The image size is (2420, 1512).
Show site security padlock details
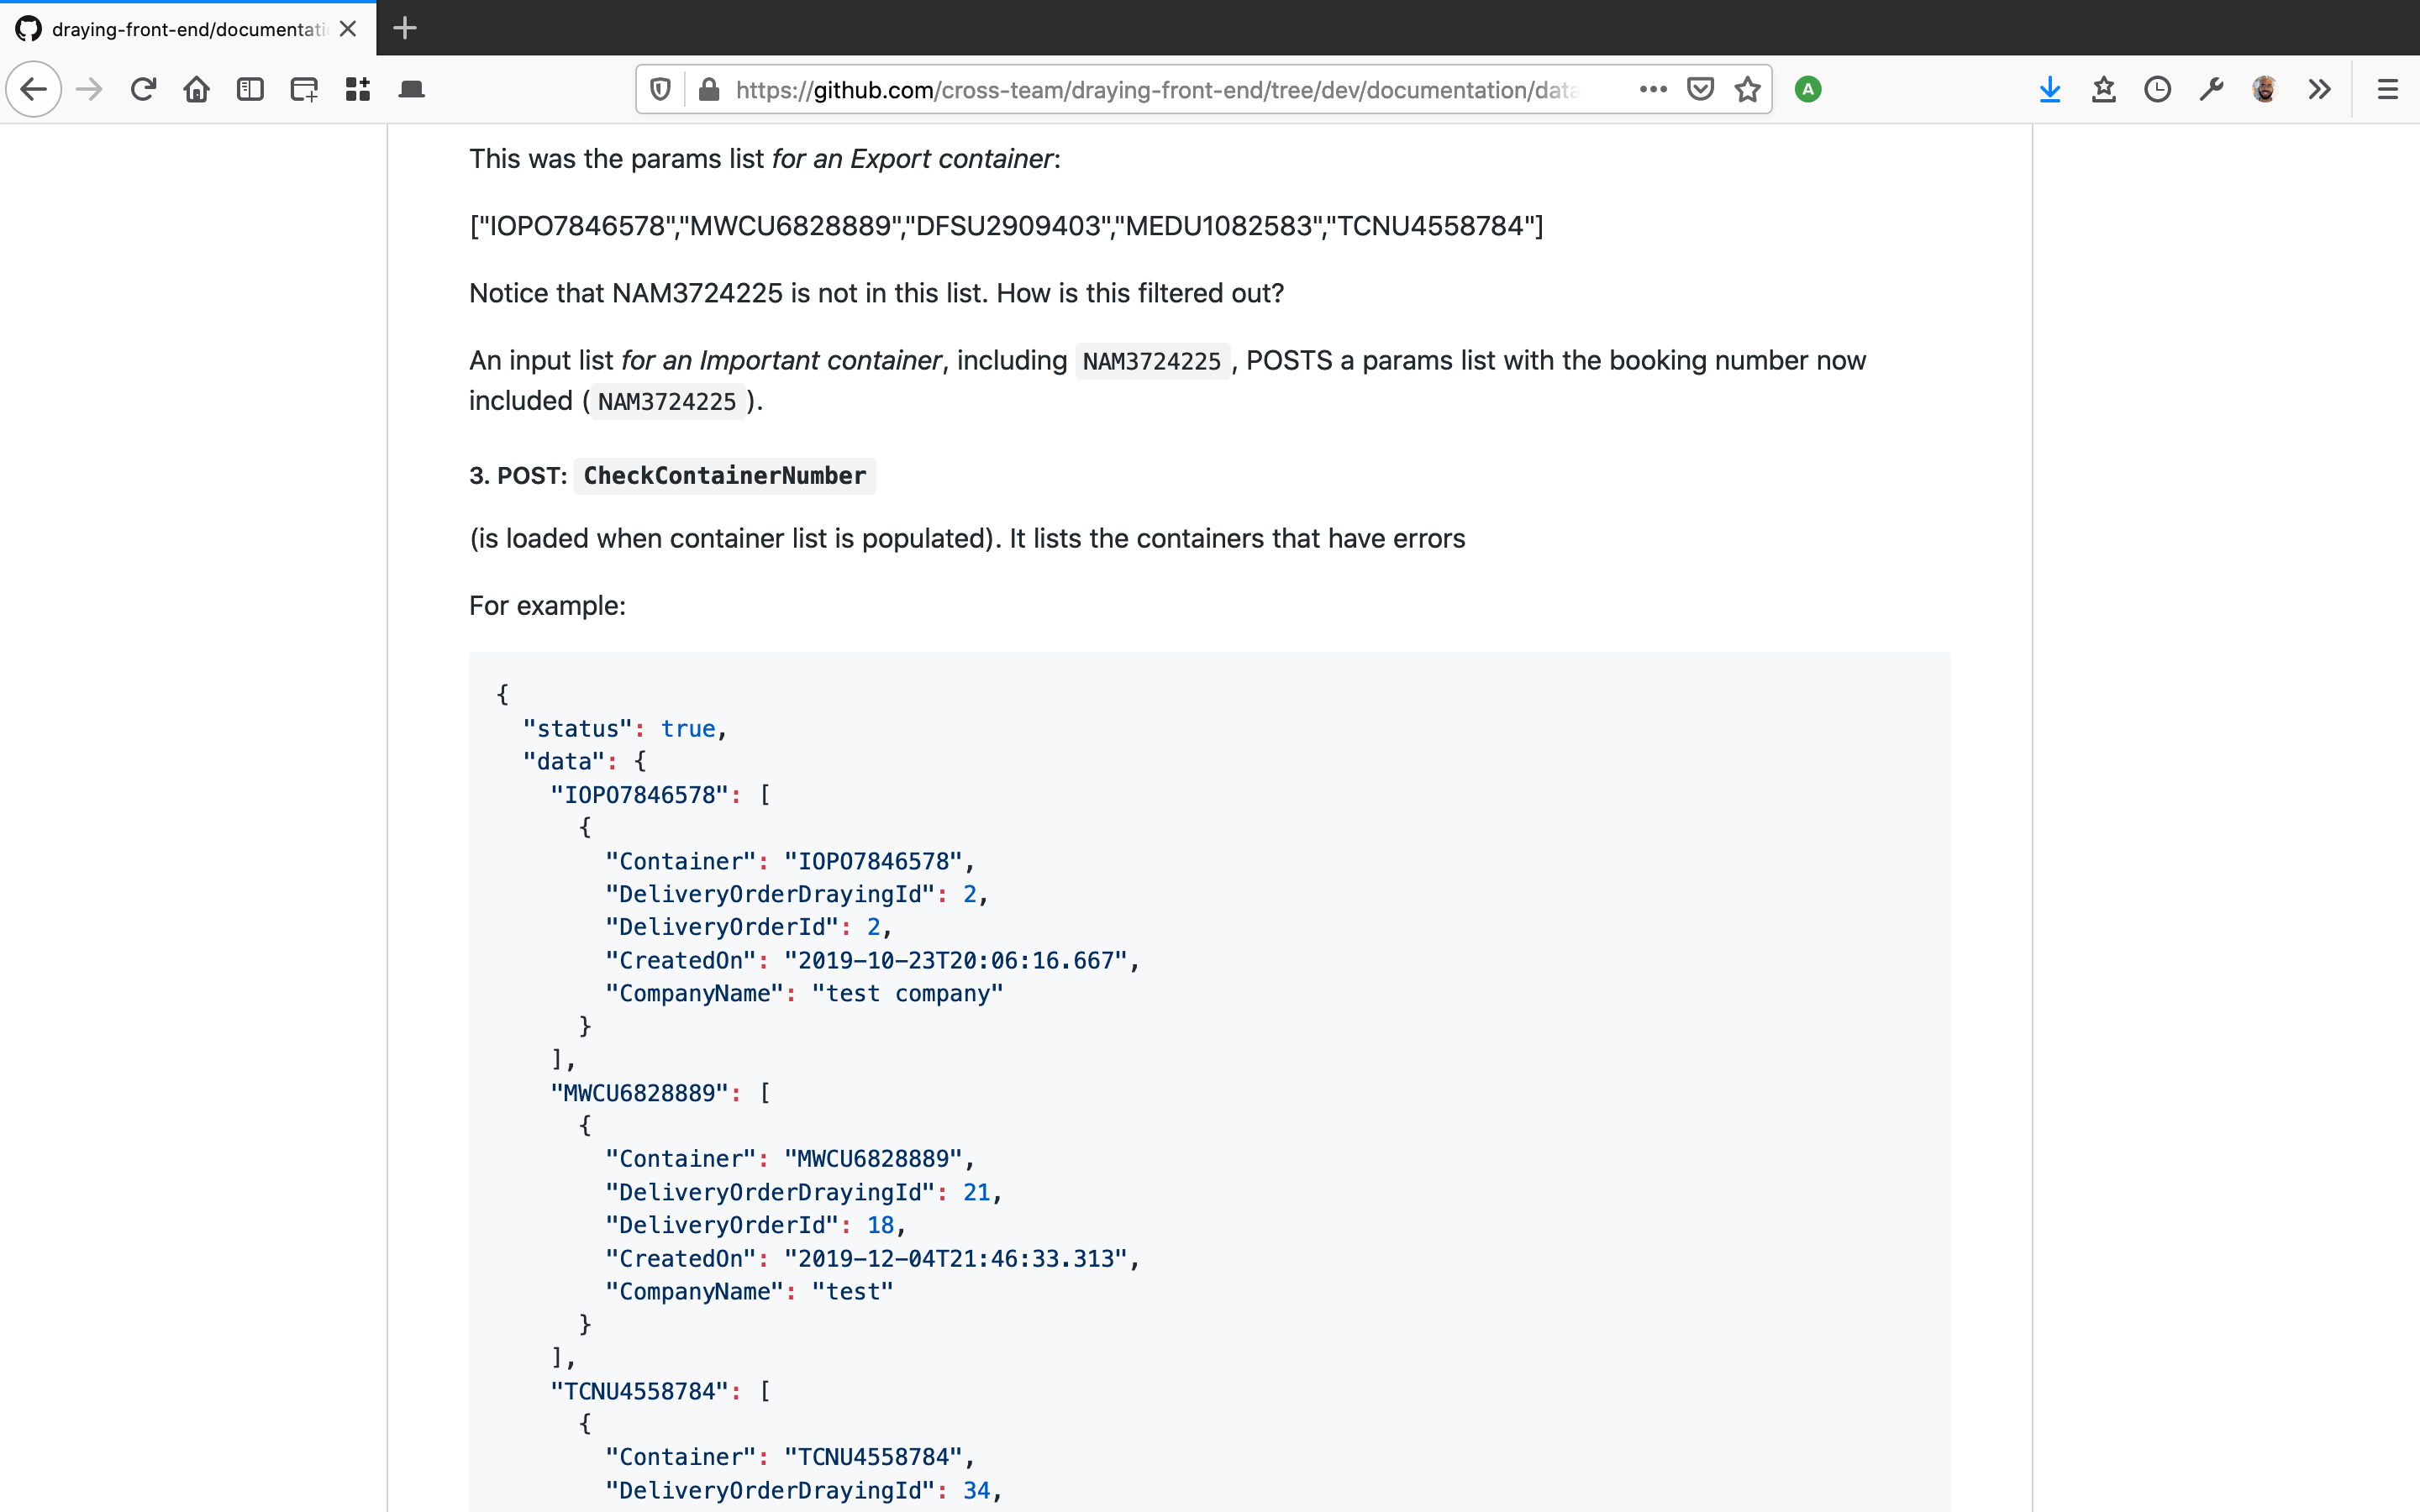coord(709,90)
